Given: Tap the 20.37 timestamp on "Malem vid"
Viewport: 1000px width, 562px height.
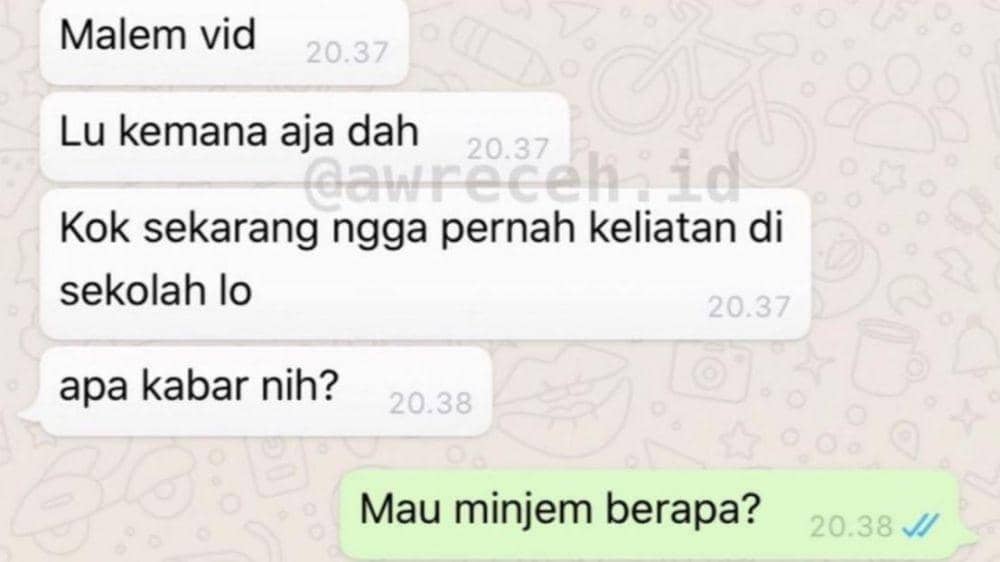Looking at the screenshot, I should [x=347, y=52].
